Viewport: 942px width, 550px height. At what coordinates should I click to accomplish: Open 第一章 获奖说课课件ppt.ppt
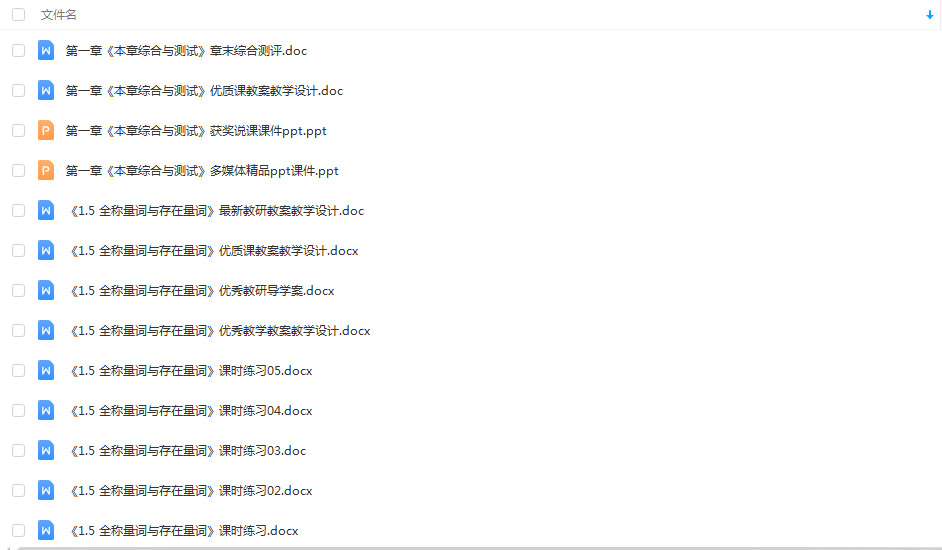[x=196, y=130]
